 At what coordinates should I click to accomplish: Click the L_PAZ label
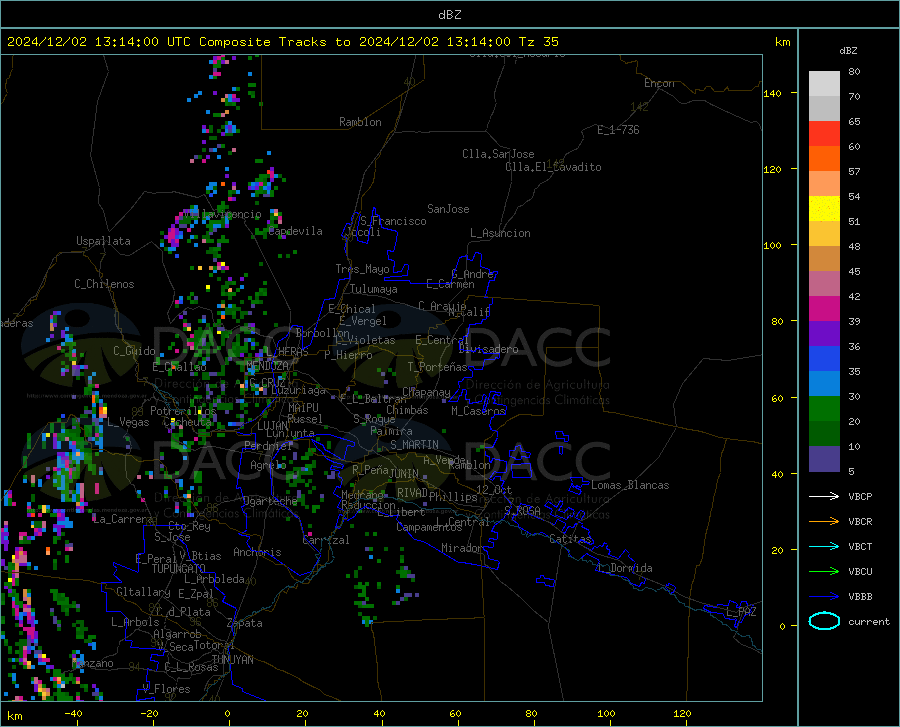[741, 612]
